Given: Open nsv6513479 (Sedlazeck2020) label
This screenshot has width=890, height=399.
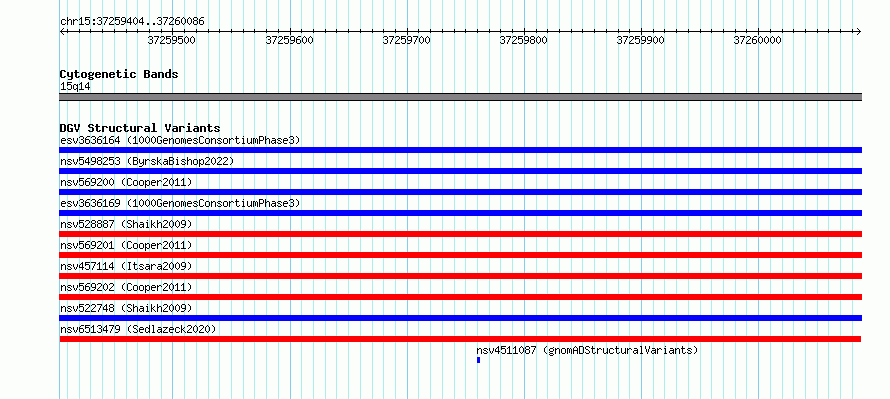Looking at the screenshot, I should point(138,329).
